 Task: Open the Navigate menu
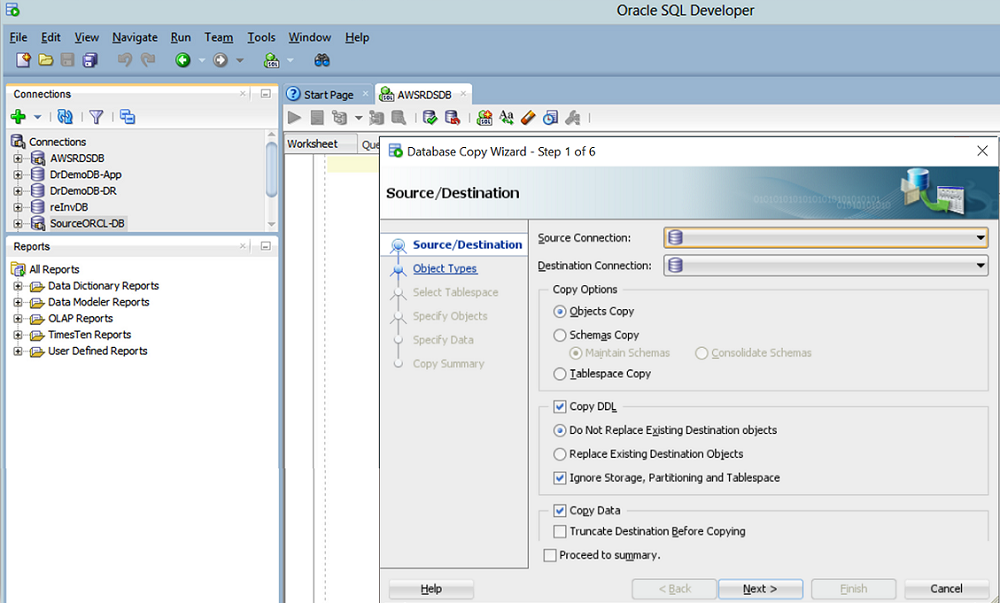tap(134, 37)
